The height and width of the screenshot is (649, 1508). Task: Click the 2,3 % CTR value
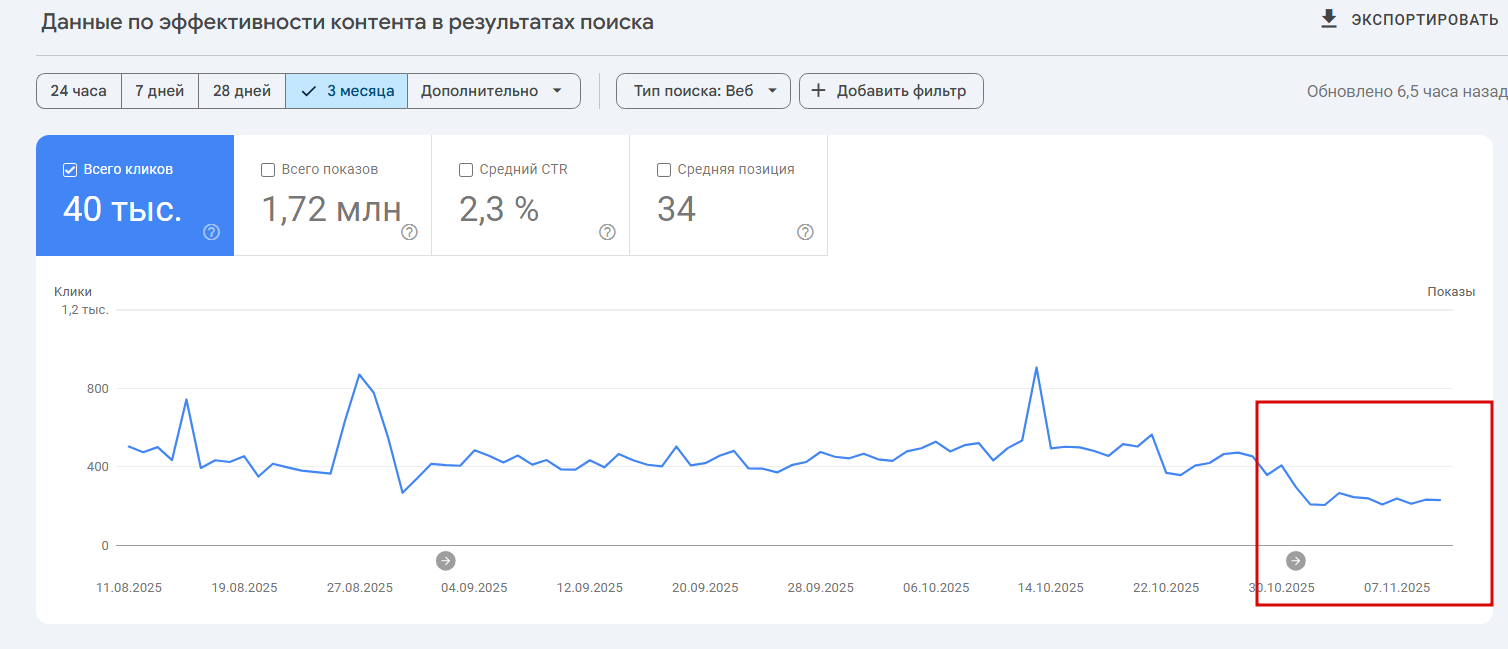click(499, 209)
